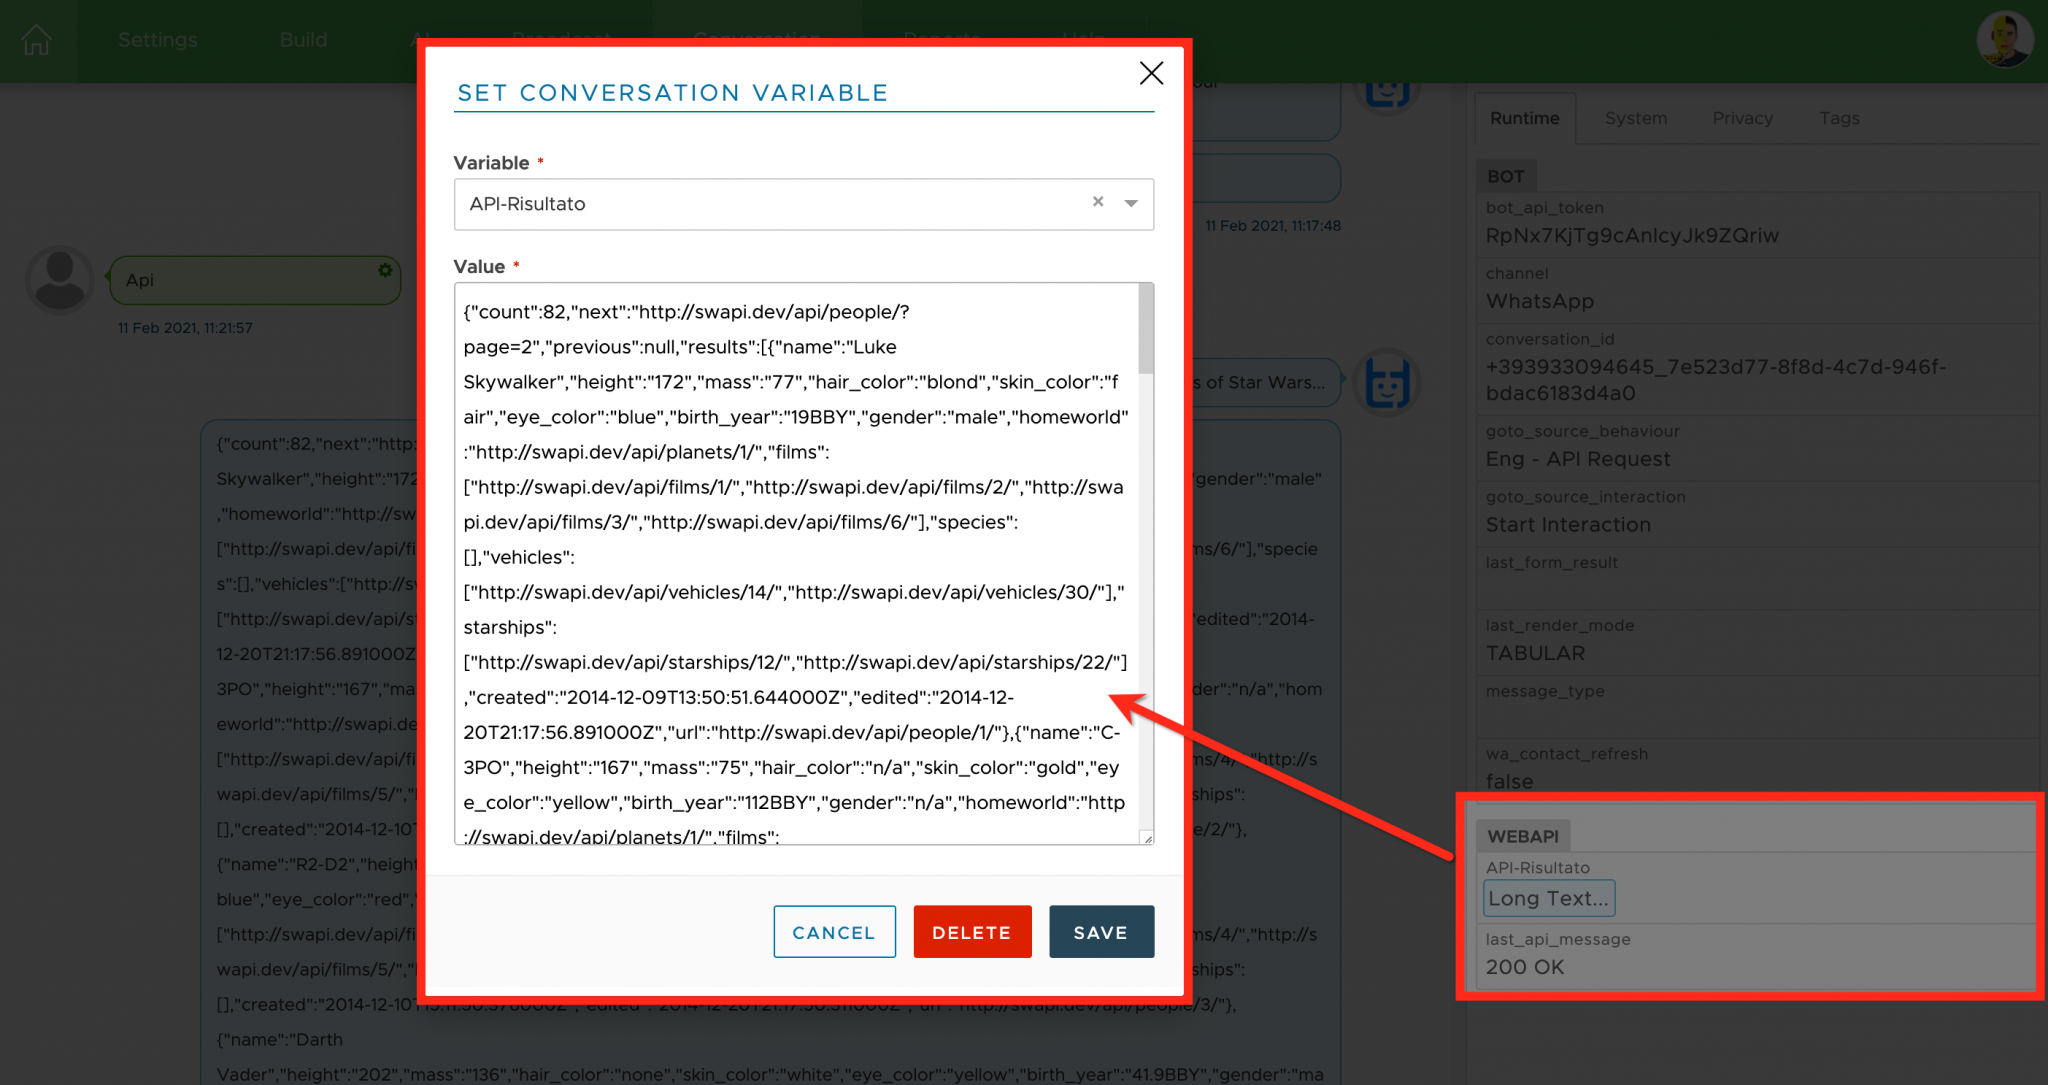Open the Build menu
This screenshot has height=1085, width=2048.
coord(303,40)
